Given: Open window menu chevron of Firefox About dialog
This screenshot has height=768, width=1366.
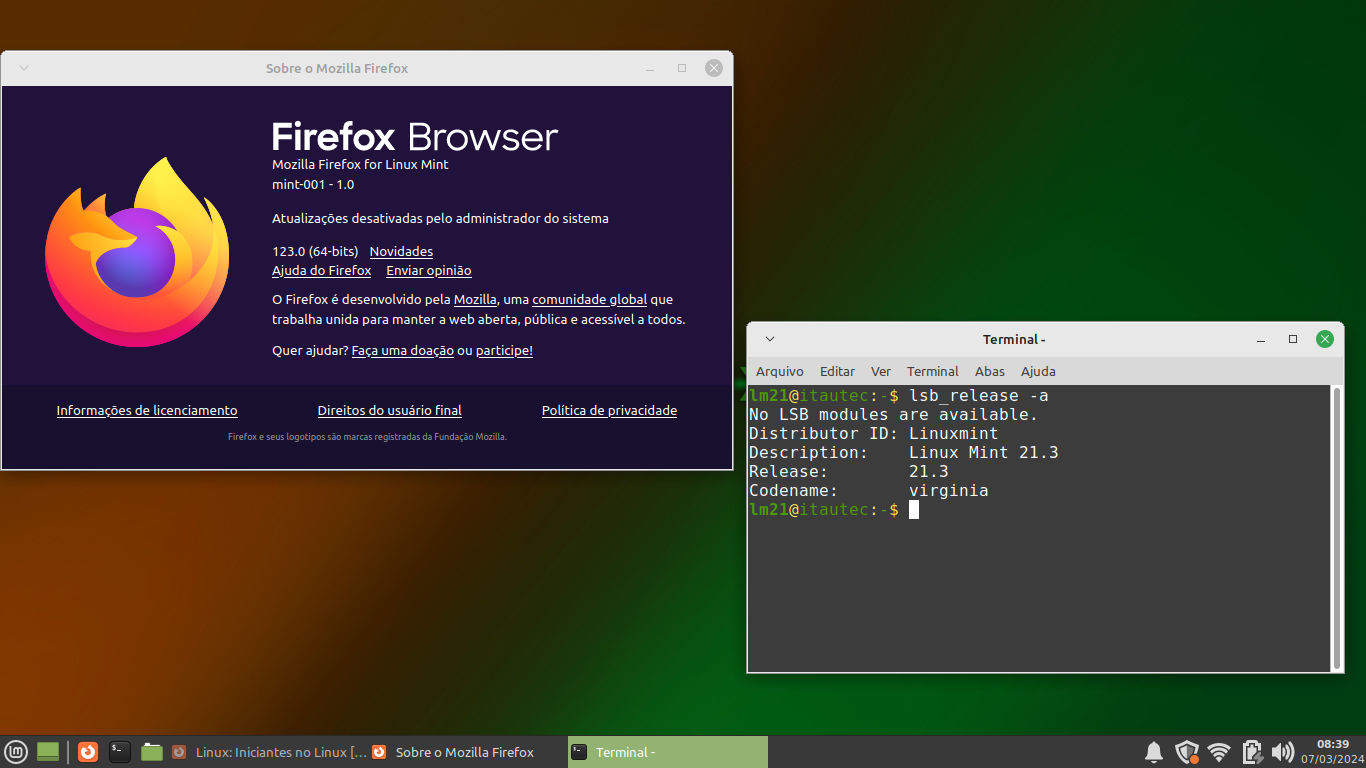Looking at the screenshot, I should click(x=25, y=68).
